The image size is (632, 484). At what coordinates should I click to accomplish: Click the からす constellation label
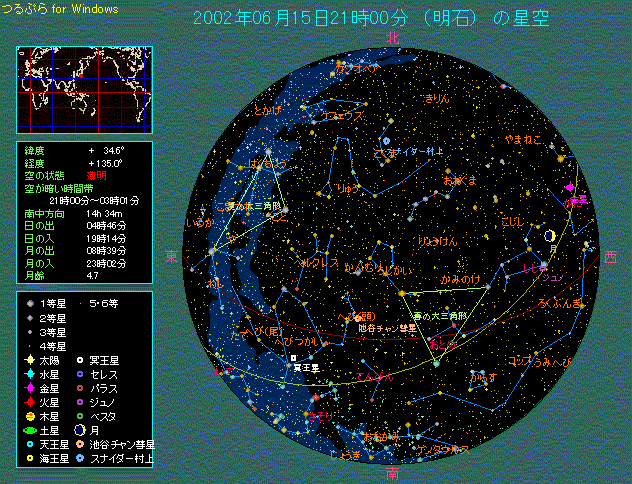484,378
